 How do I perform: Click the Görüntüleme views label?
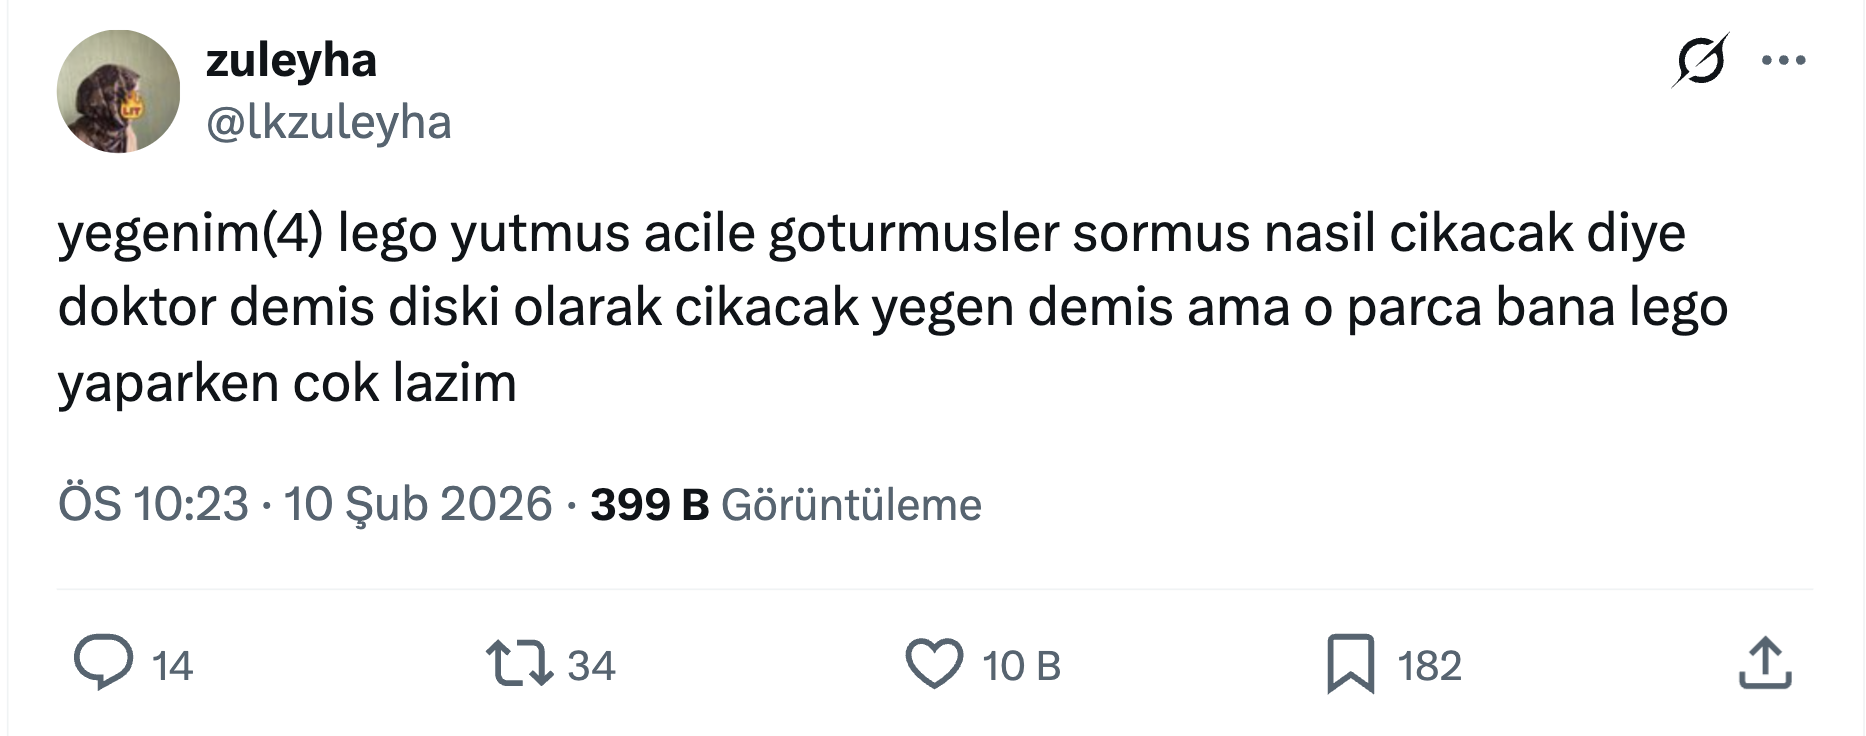coord(851,504)
